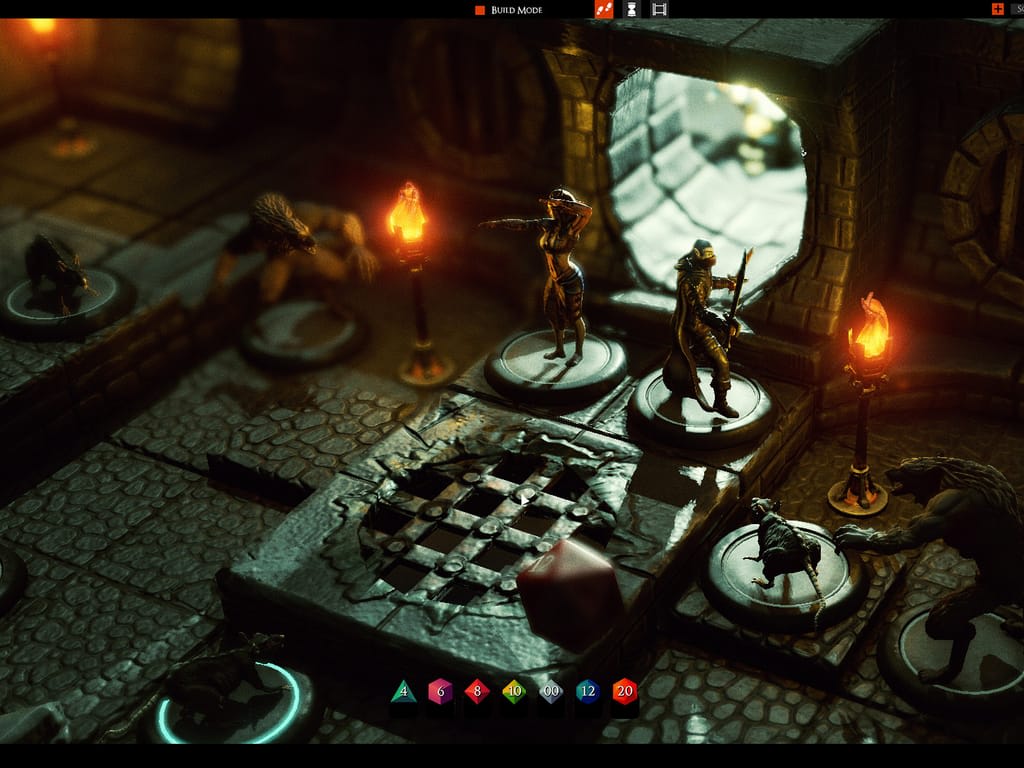
Task: Expand the side panel tab at screen right edge
Action: point(1019,9)
